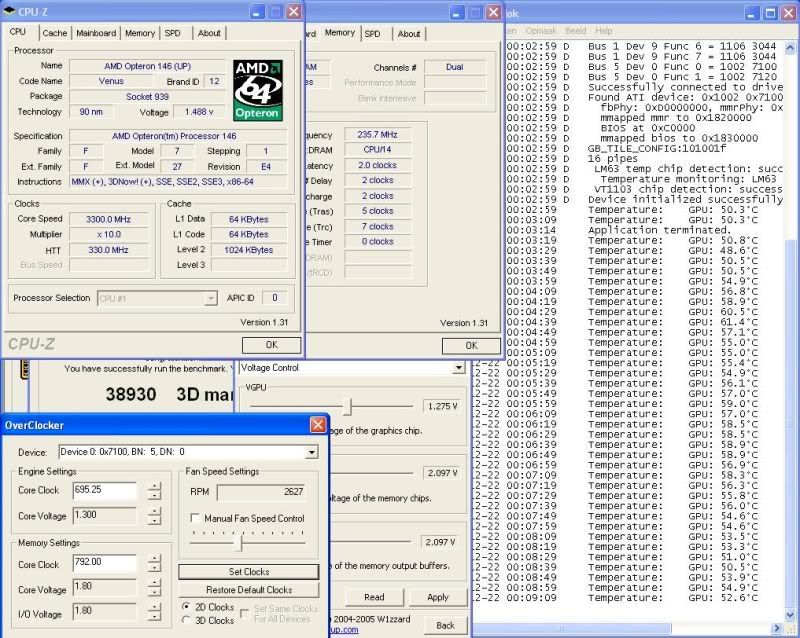800x638 pixels.
Task: Adjust the VGPU voltage slider handle
Action: pos(347,406)
